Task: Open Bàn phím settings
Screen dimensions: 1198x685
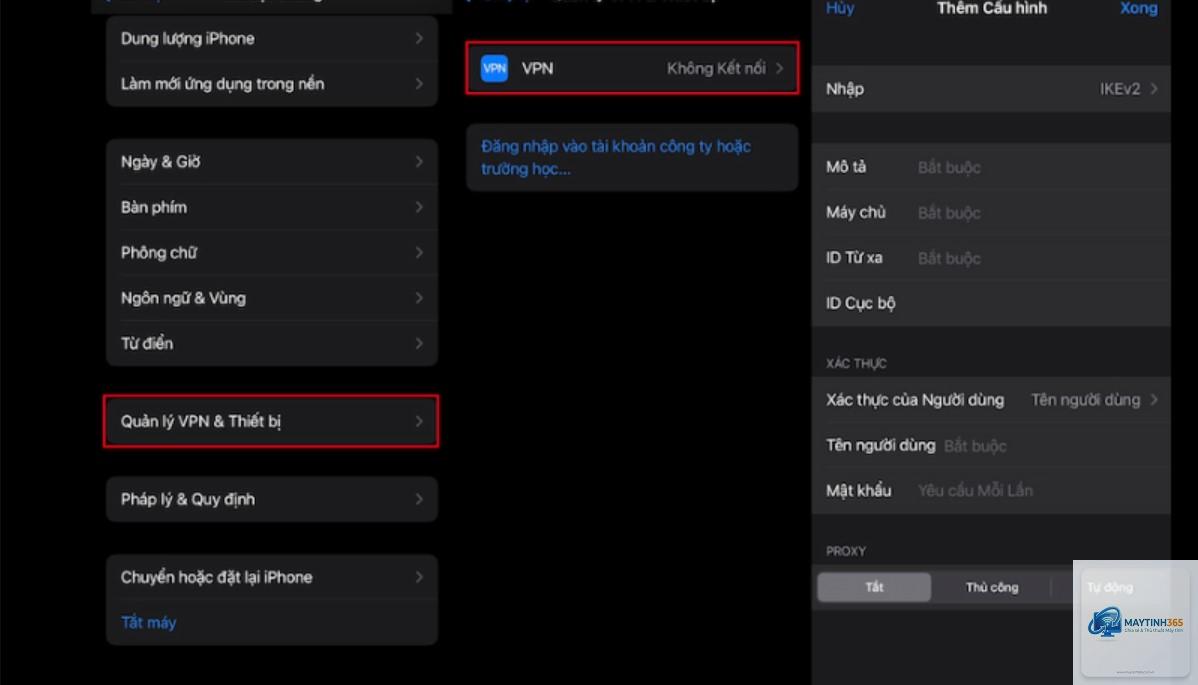Action: click(x=271, y=207)
